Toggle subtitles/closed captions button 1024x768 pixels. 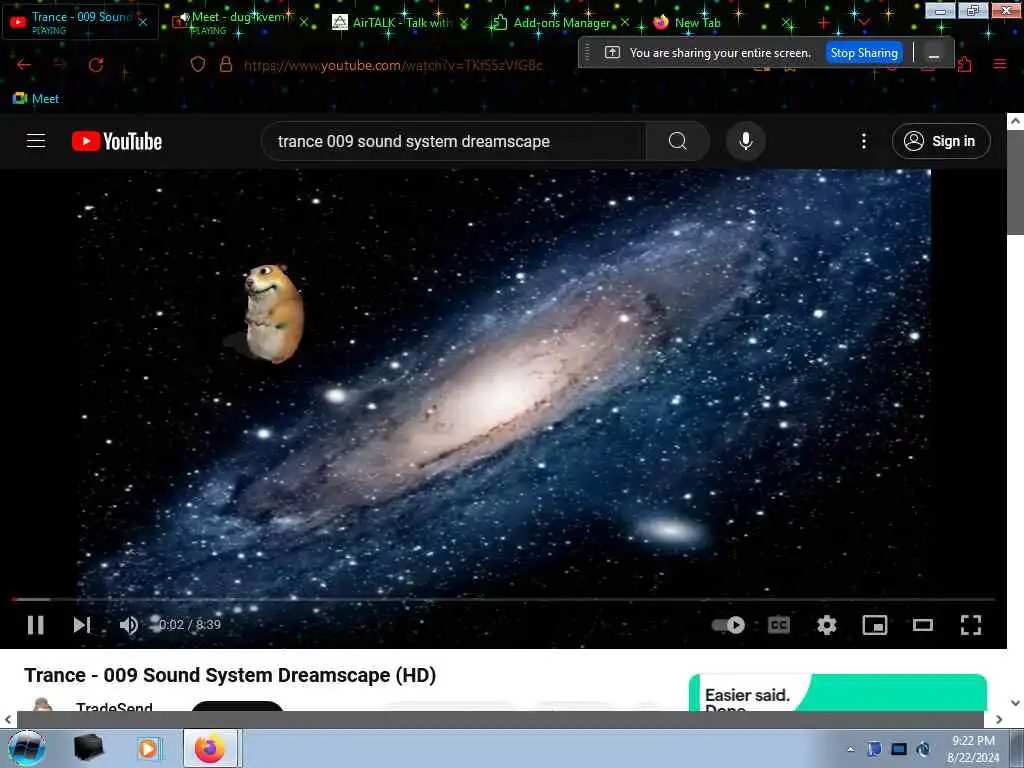point(778,625)
